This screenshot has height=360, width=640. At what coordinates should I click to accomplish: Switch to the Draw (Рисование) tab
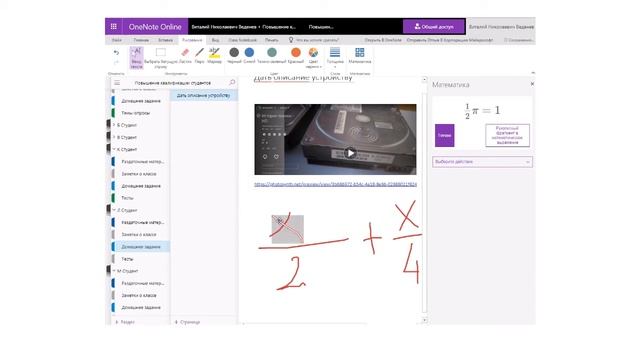point(192,40)
